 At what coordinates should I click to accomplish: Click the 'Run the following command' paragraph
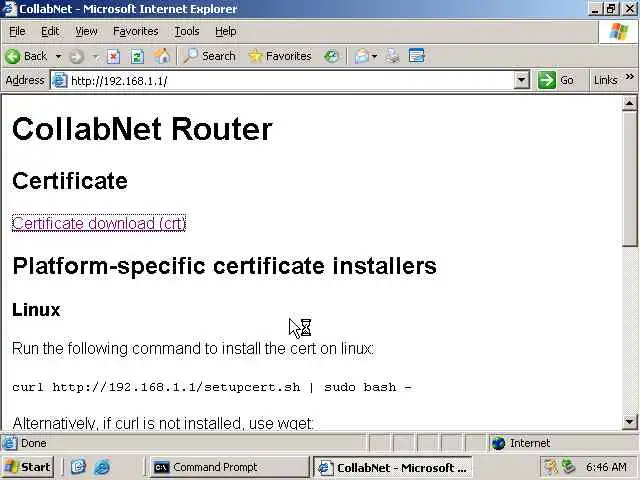tap(193, 349)
